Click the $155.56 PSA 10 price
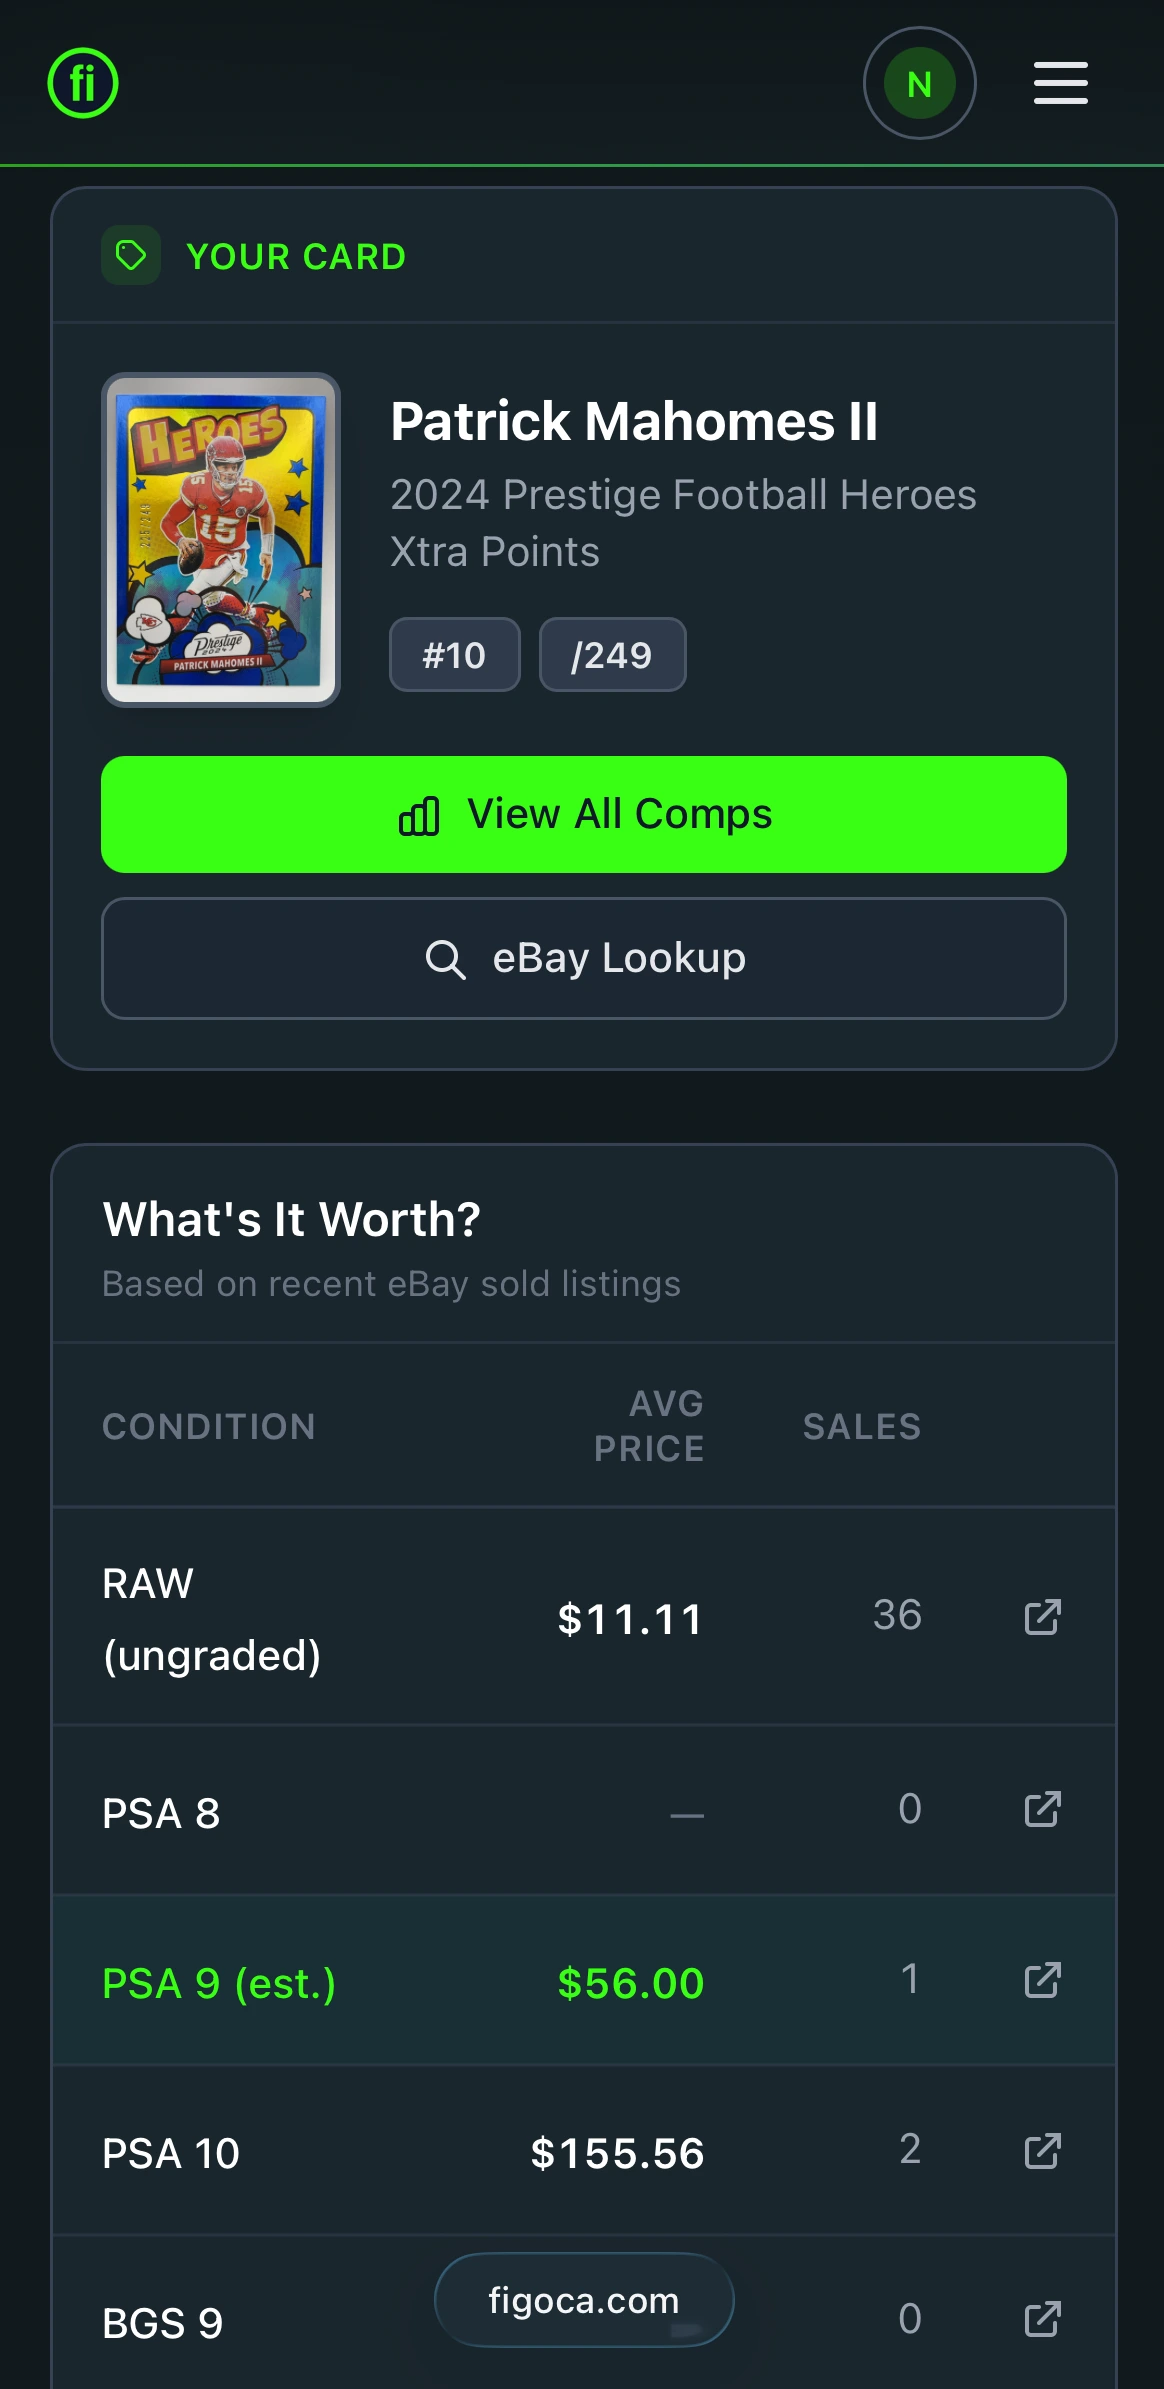1164x2389 pixels. (617, 2153)
